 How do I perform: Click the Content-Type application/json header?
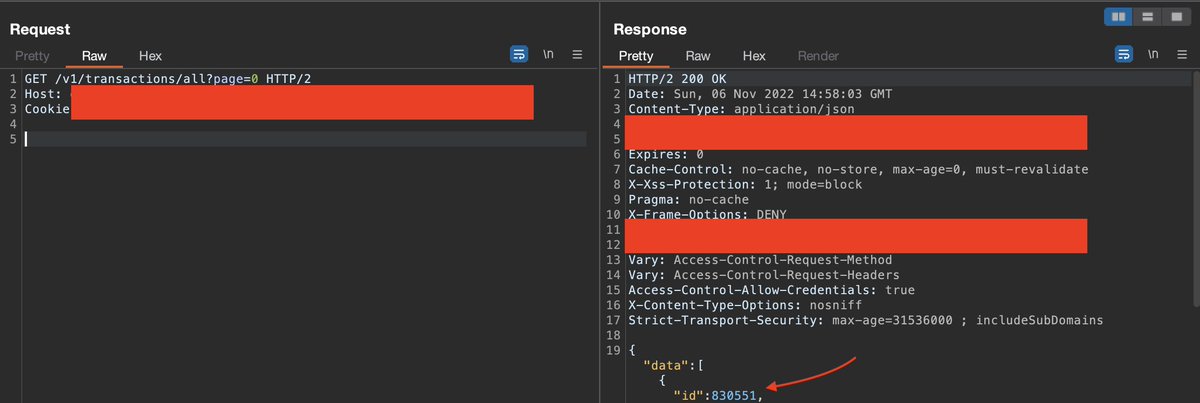[x=741, y=109]
